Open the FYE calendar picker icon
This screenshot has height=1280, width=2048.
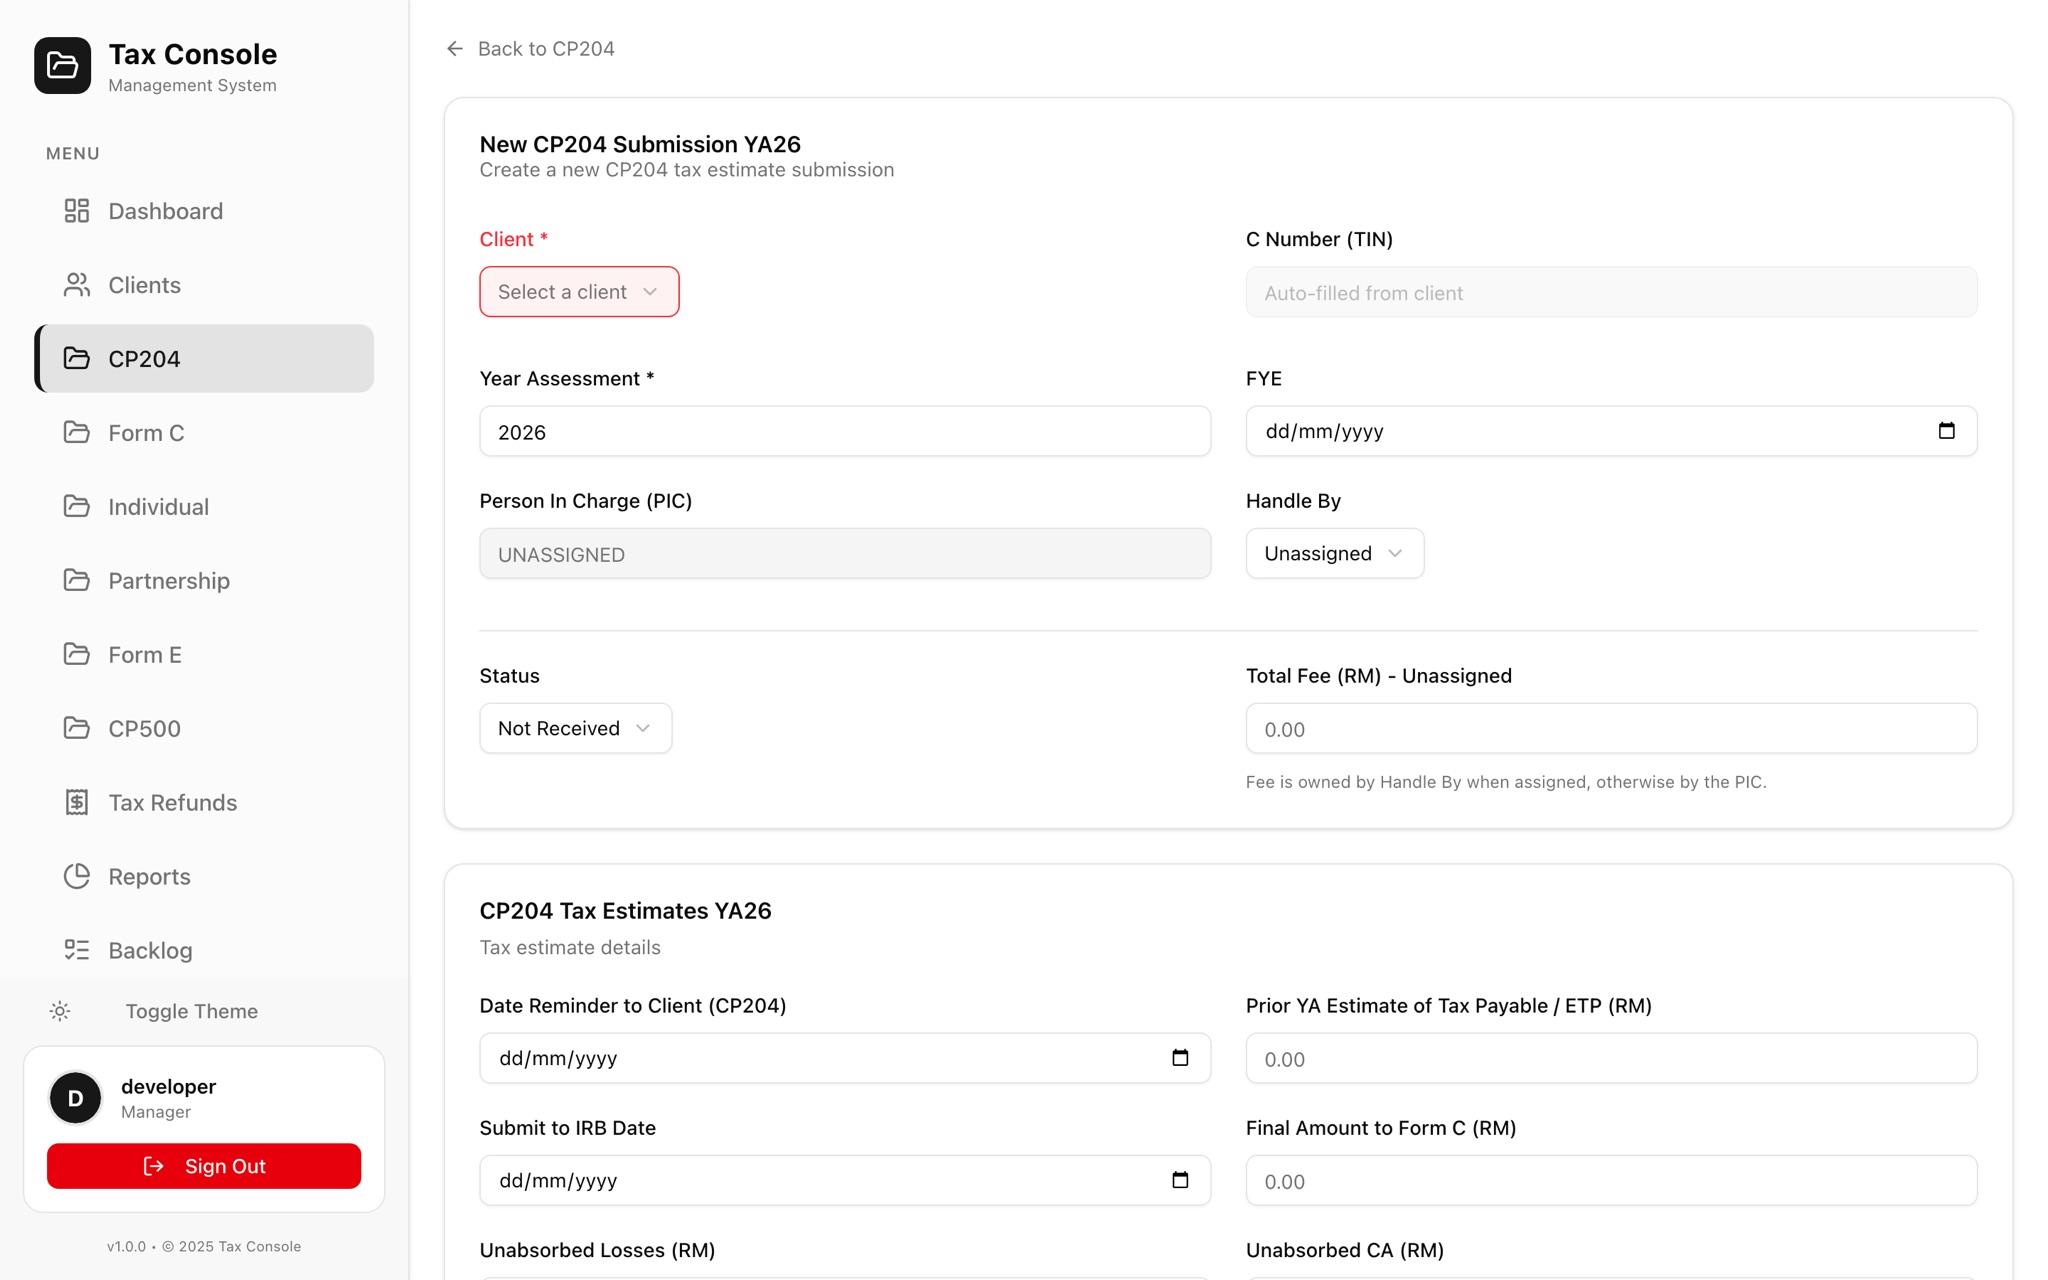tap(1946, 431)
